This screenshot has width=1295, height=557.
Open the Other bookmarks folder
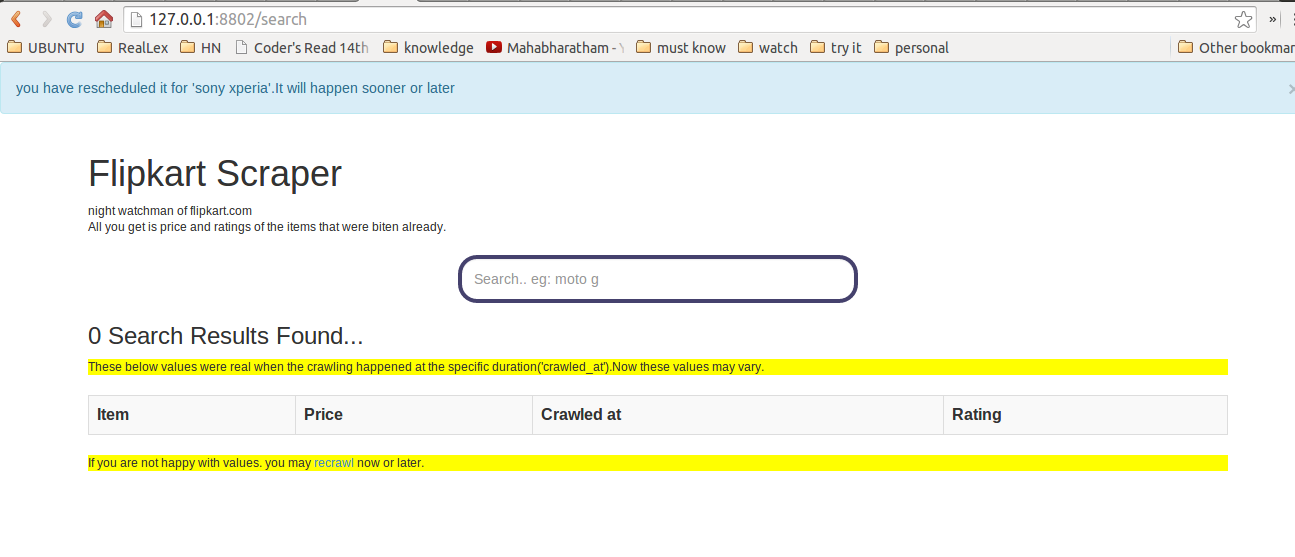pyautogui.click(x=1236, y=47)
